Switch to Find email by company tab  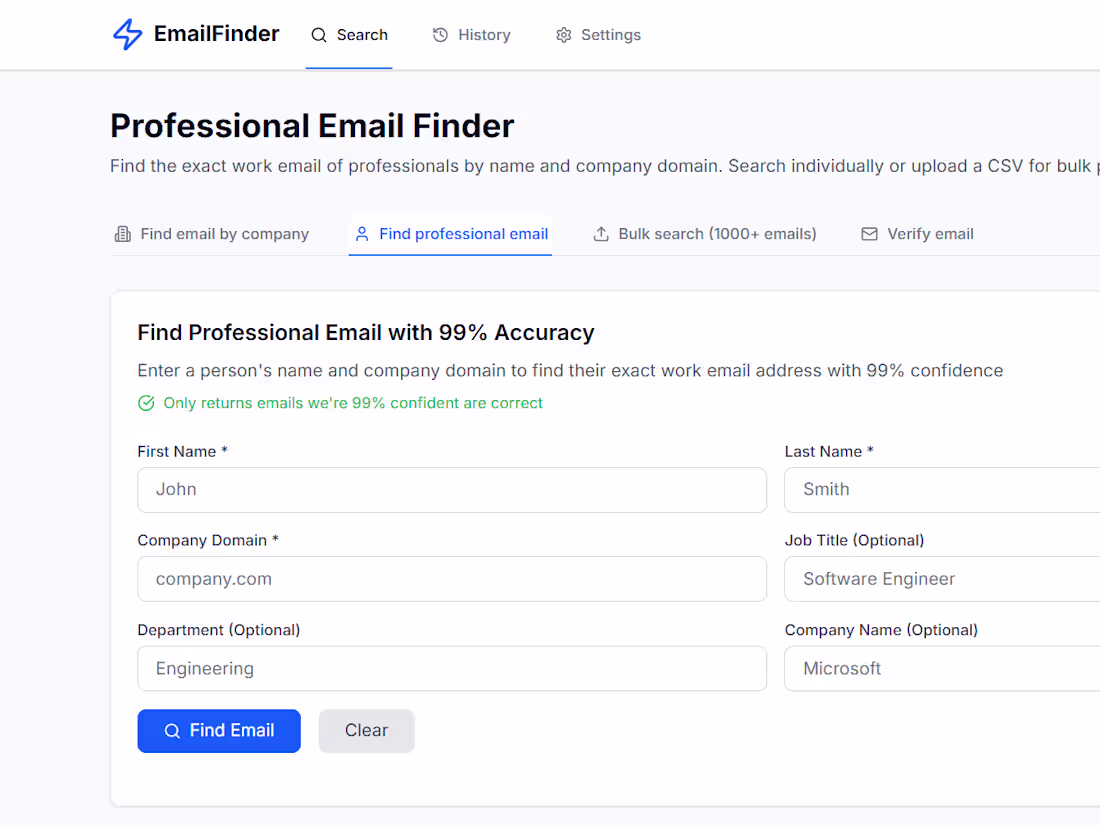click(x=211, y=234)
